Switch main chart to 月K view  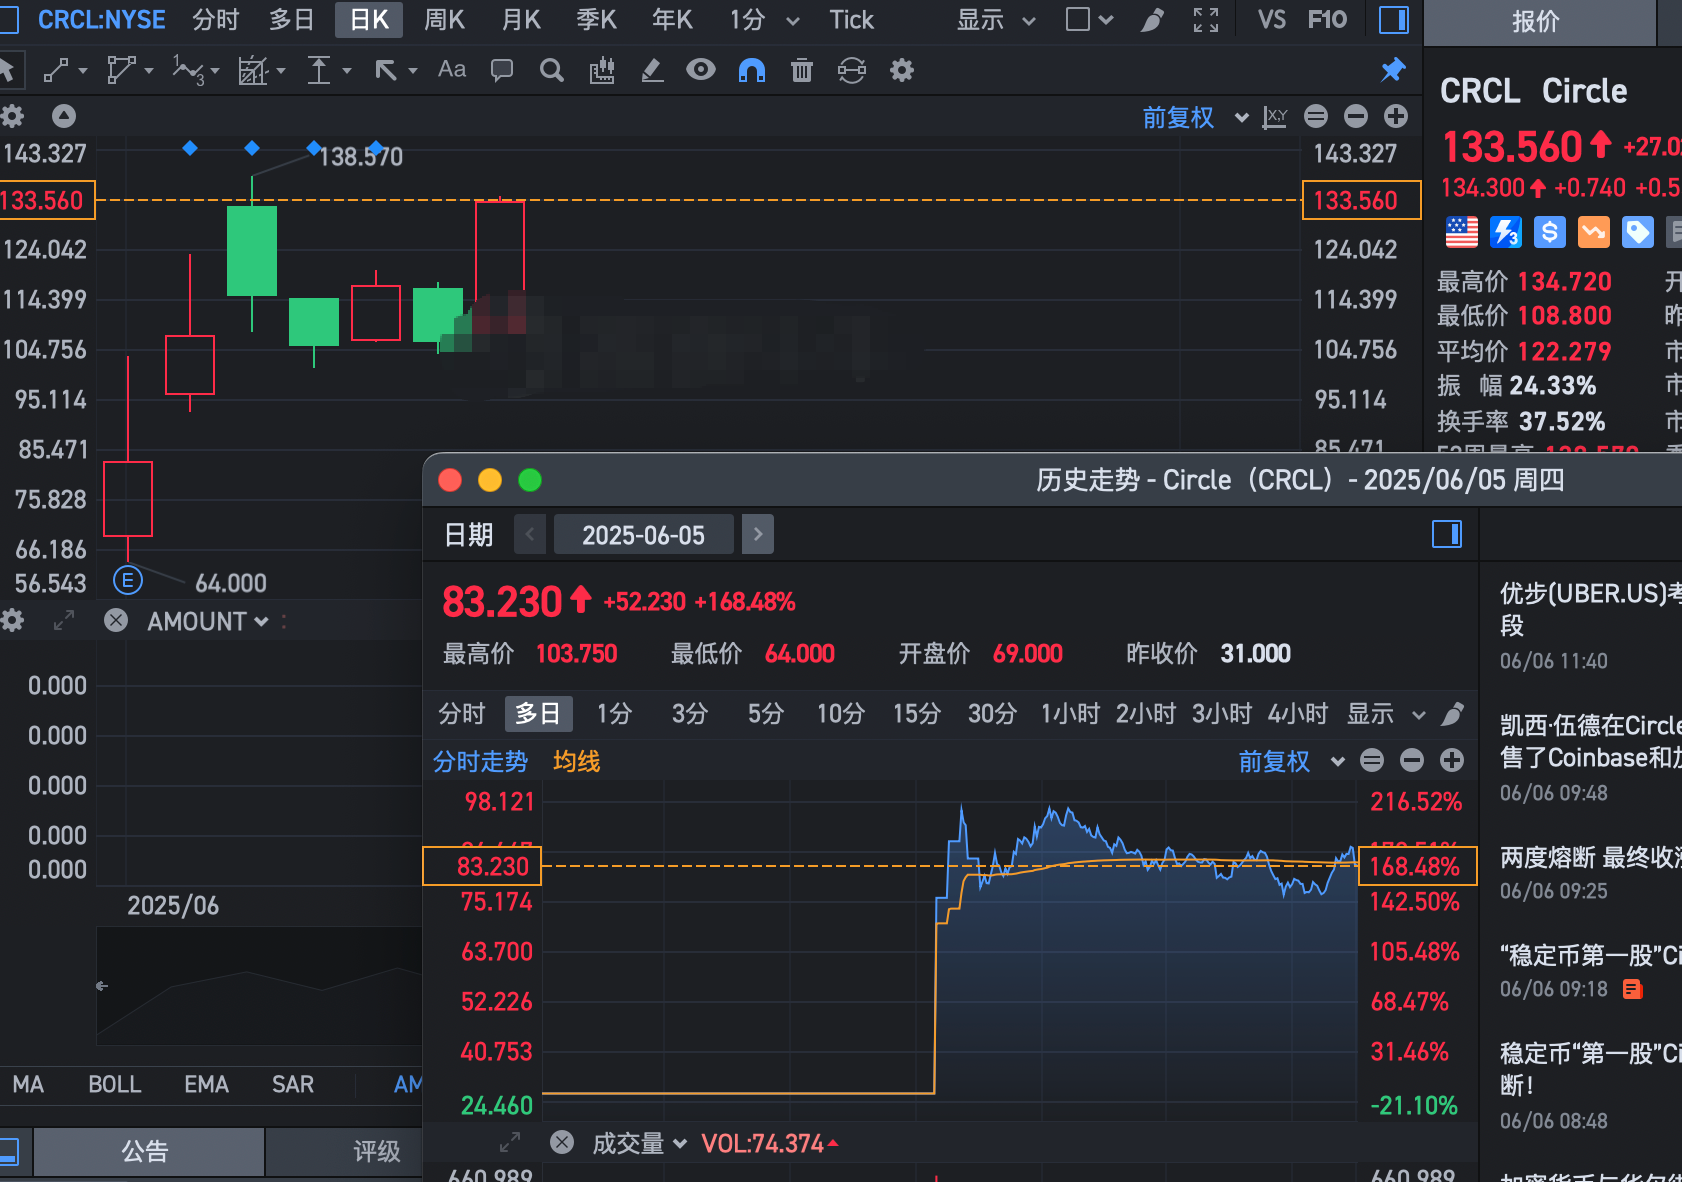coord(521,20)
